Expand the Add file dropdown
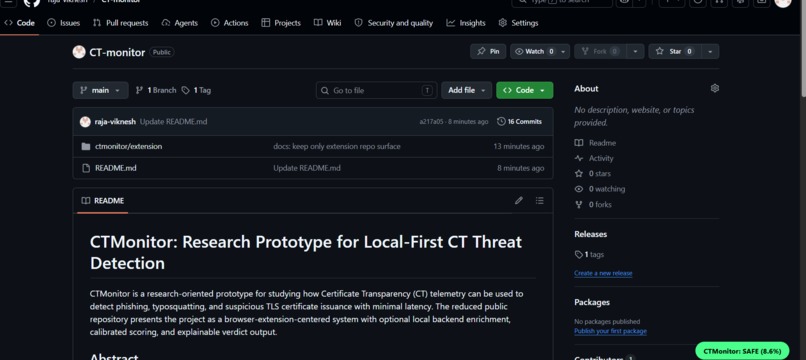The height and width of the screenshot is (360, 806). click(x=466, y=90)
